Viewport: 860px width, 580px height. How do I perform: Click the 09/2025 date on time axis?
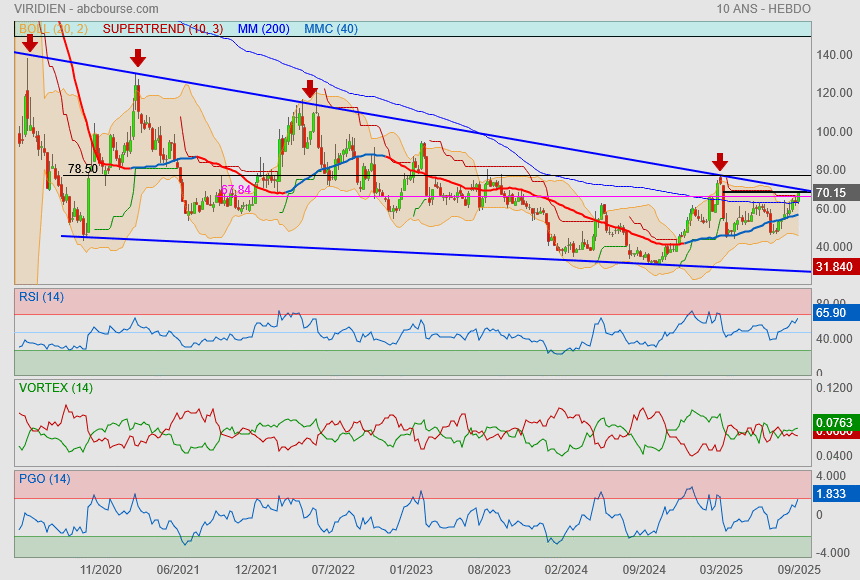click(798, 568)
